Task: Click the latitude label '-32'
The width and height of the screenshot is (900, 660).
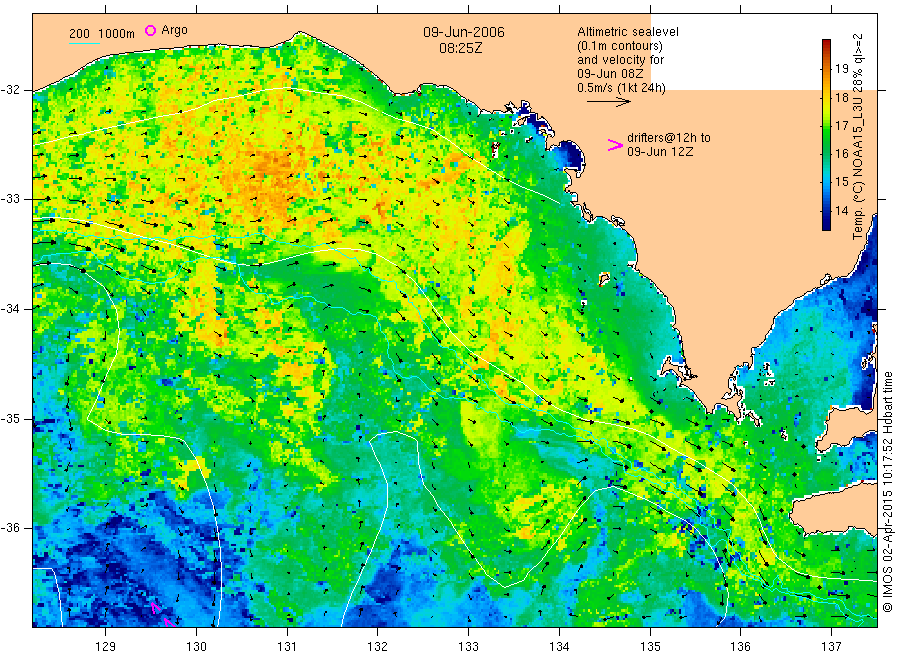Action: [x=11, y=90]
